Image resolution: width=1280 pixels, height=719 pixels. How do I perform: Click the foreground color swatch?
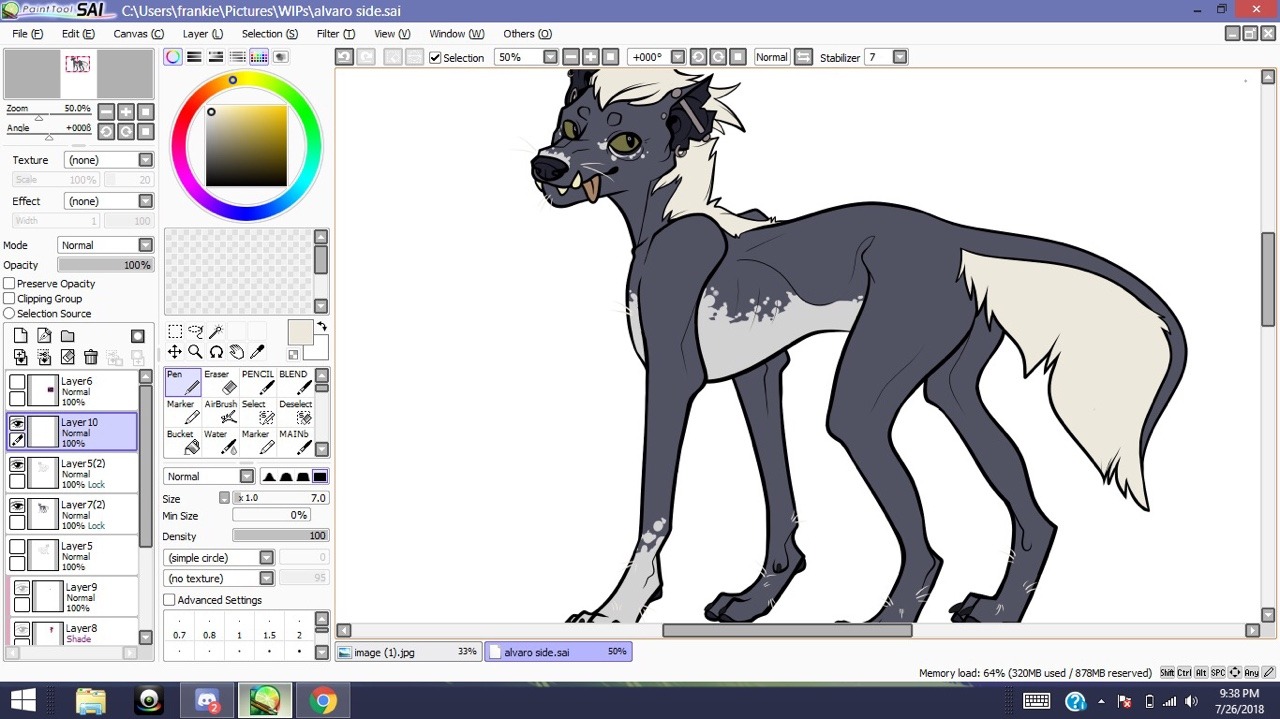[x=300, y=332]
